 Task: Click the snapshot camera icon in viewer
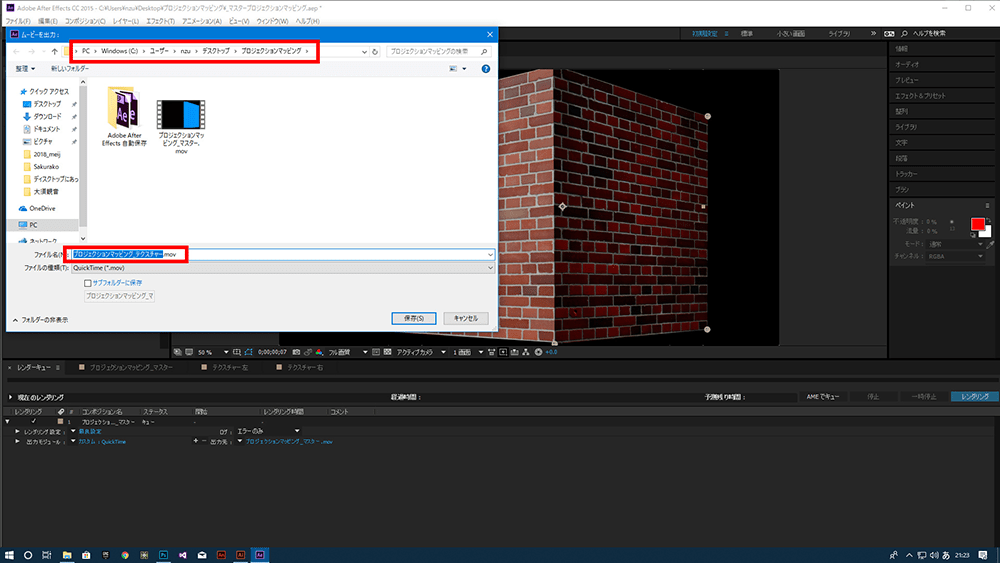tap(296, 352)
